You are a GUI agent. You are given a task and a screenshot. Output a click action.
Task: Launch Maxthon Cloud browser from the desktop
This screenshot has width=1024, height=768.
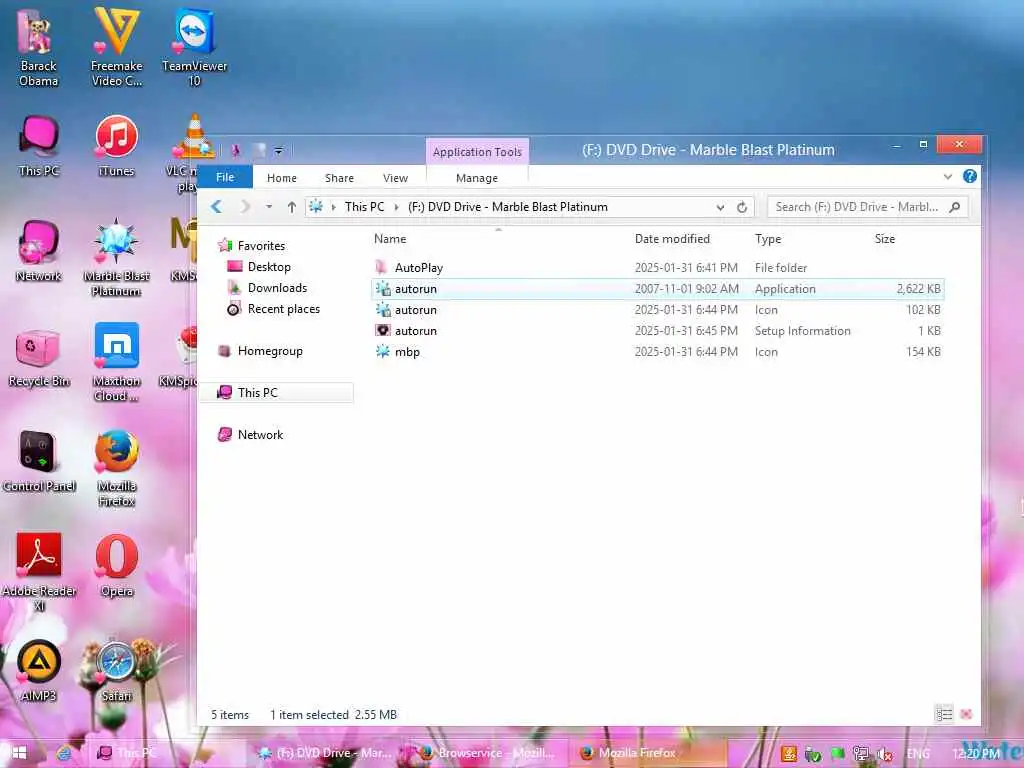pos(116,362)
